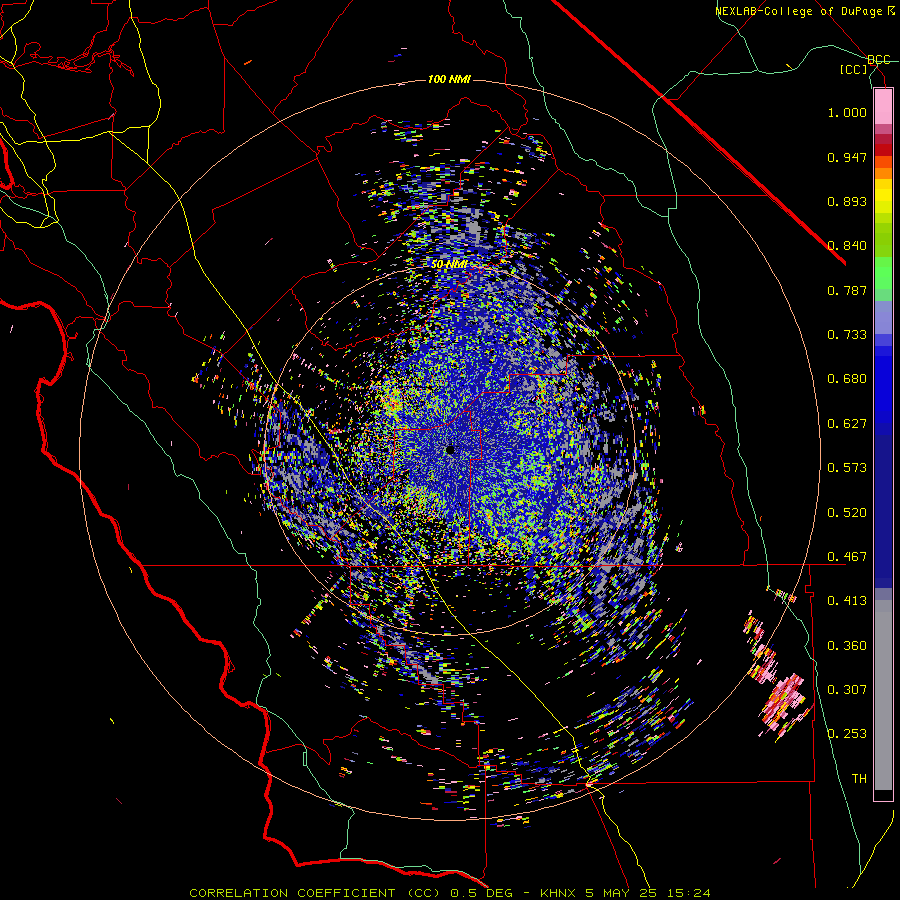Click the 0.307 color scale label
This screenshot has height=900, width=900.
pyautogui.click(x=847, y=690)
